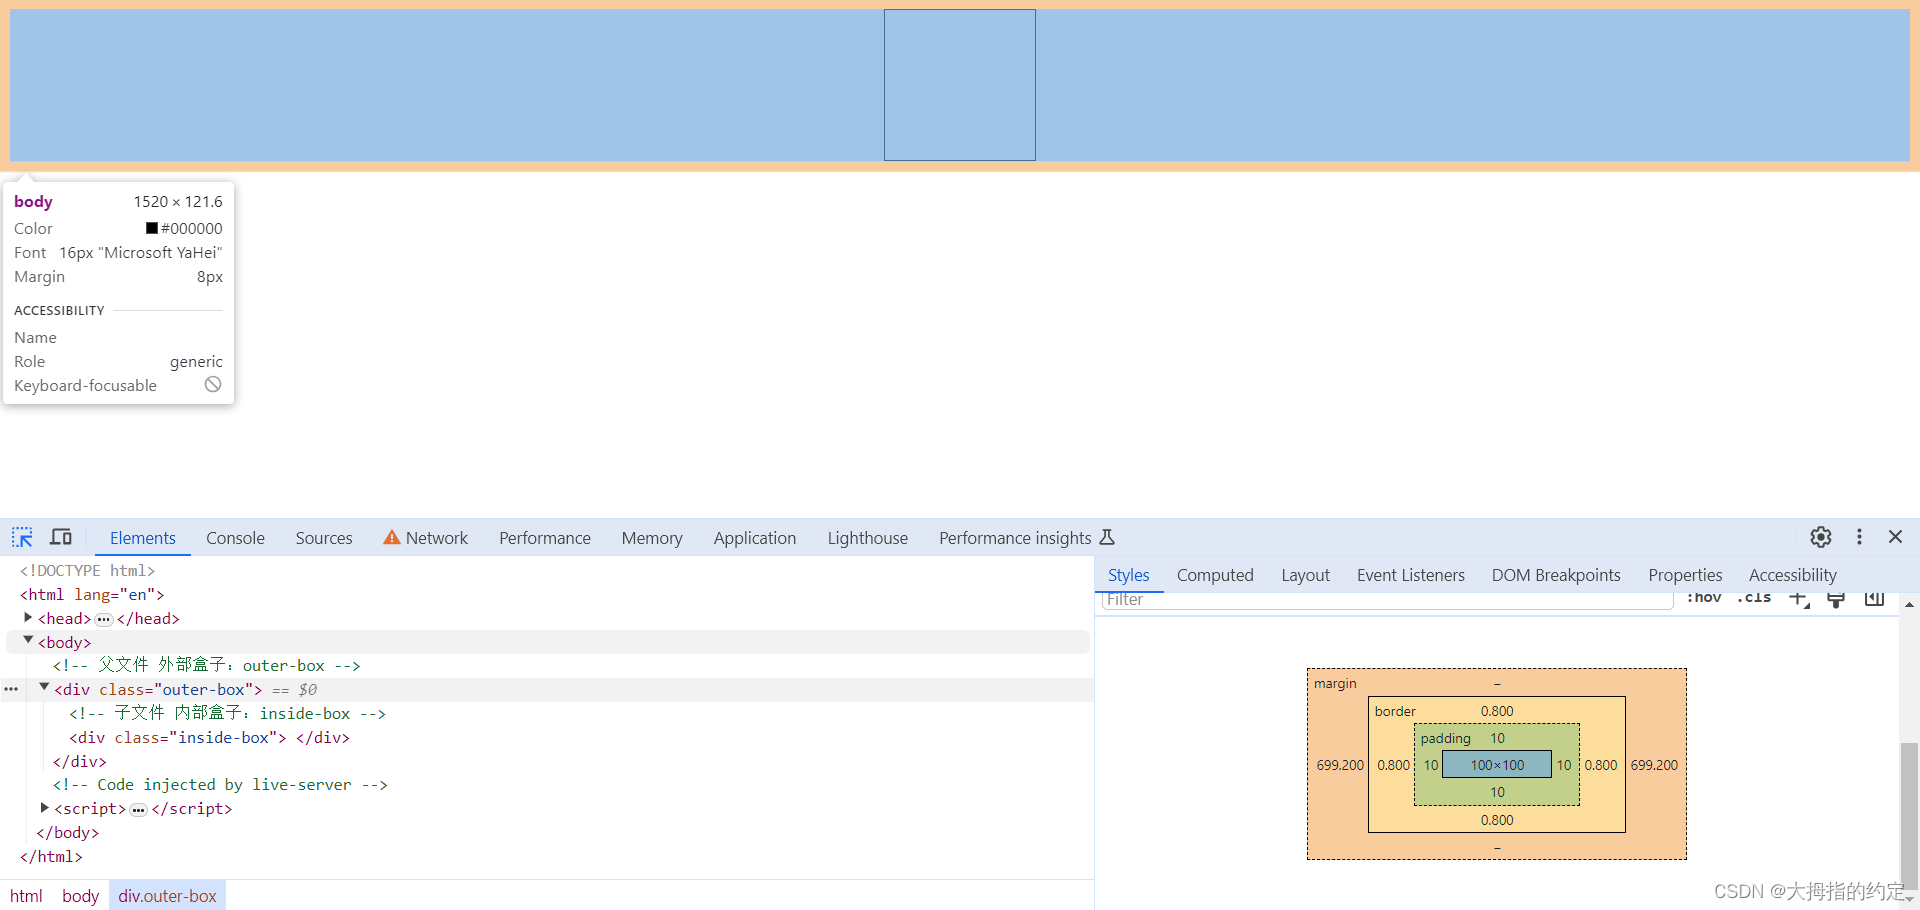Screen dimensions: 1920x910
Task: Select body in the breadcrumb bar
Action: (x=80, y=896)
